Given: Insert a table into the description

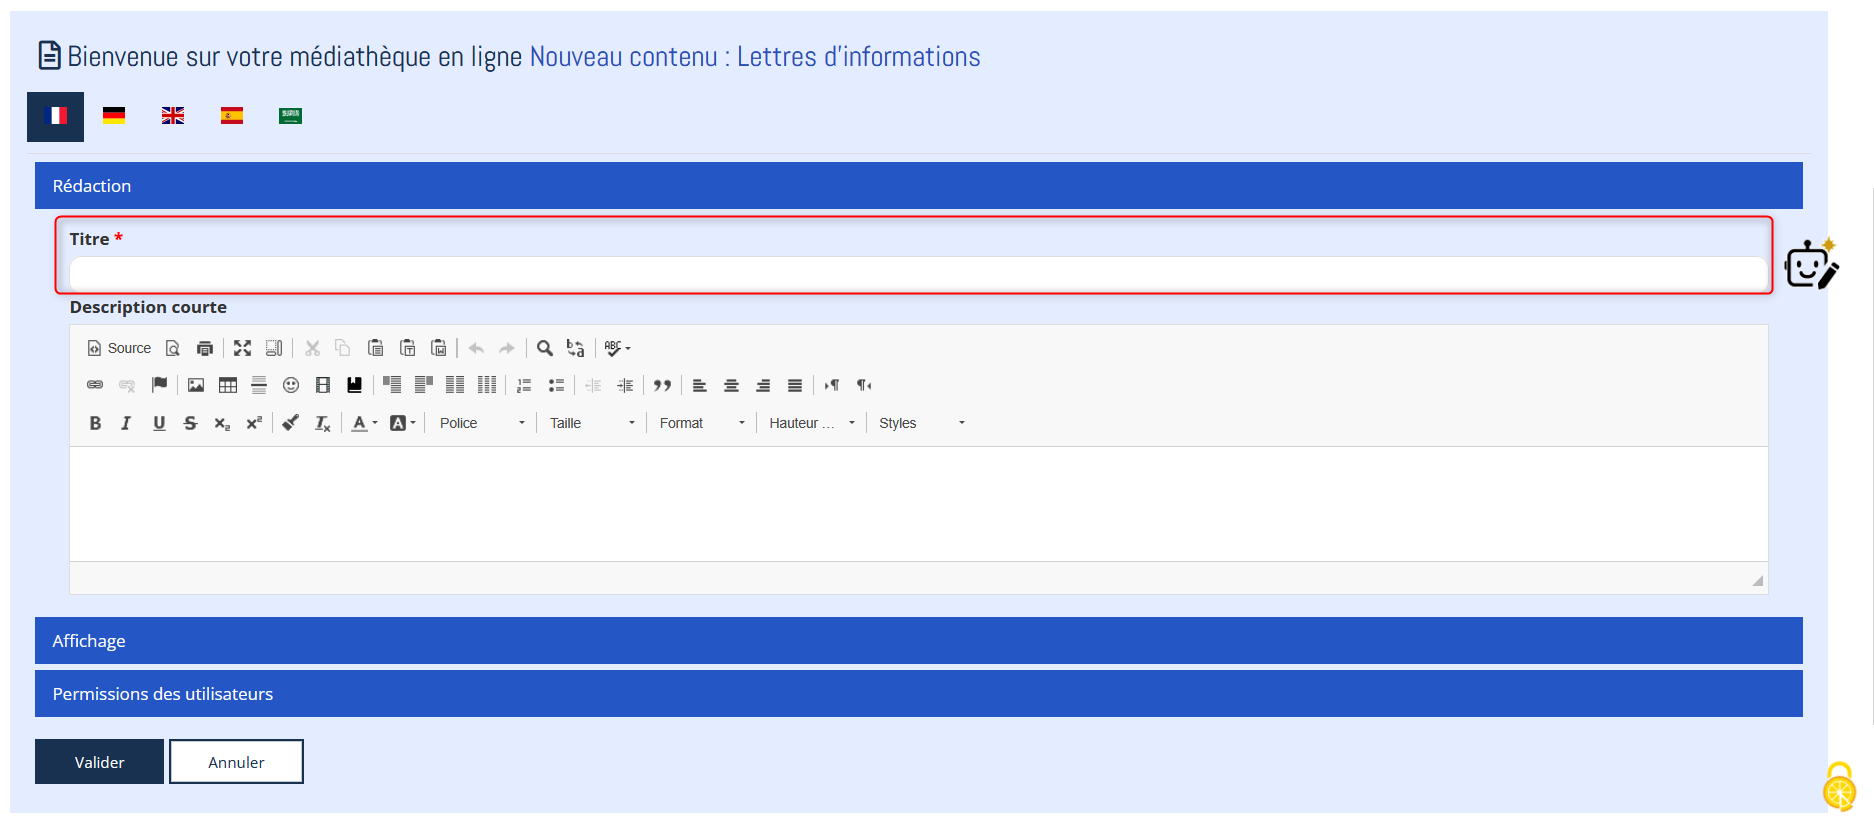Looking at the screenshot, I should 228,385.
